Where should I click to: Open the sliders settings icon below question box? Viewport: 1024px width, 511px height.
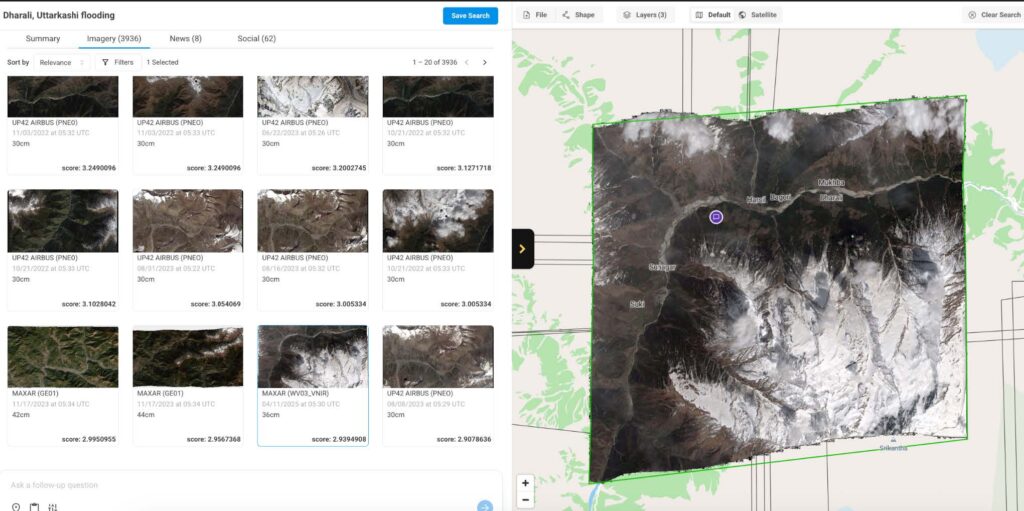click(x=52, y=507)
